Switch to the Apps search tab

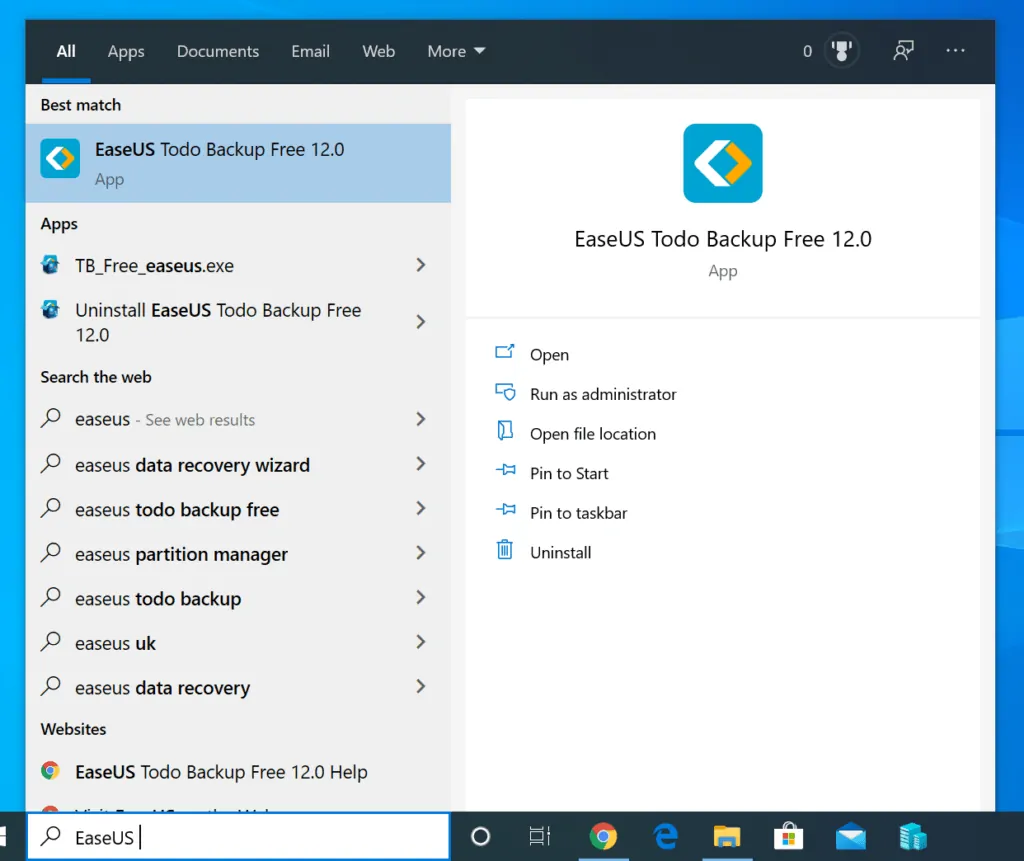tap(125, 51)
